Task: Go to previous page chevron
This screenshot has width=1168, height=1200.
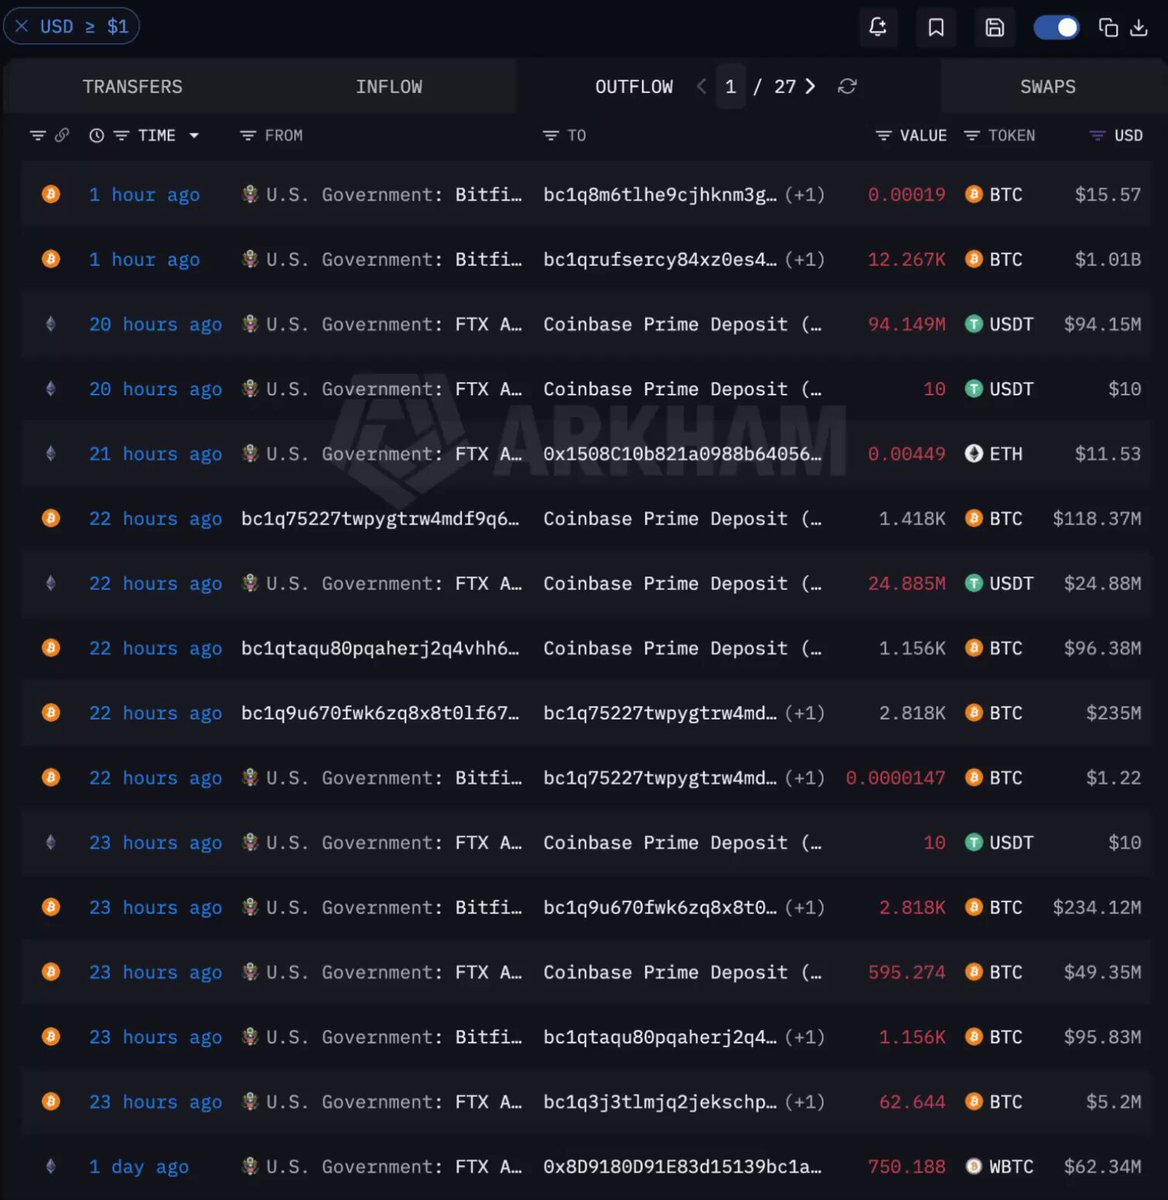Action: click(x=702, y=87)
